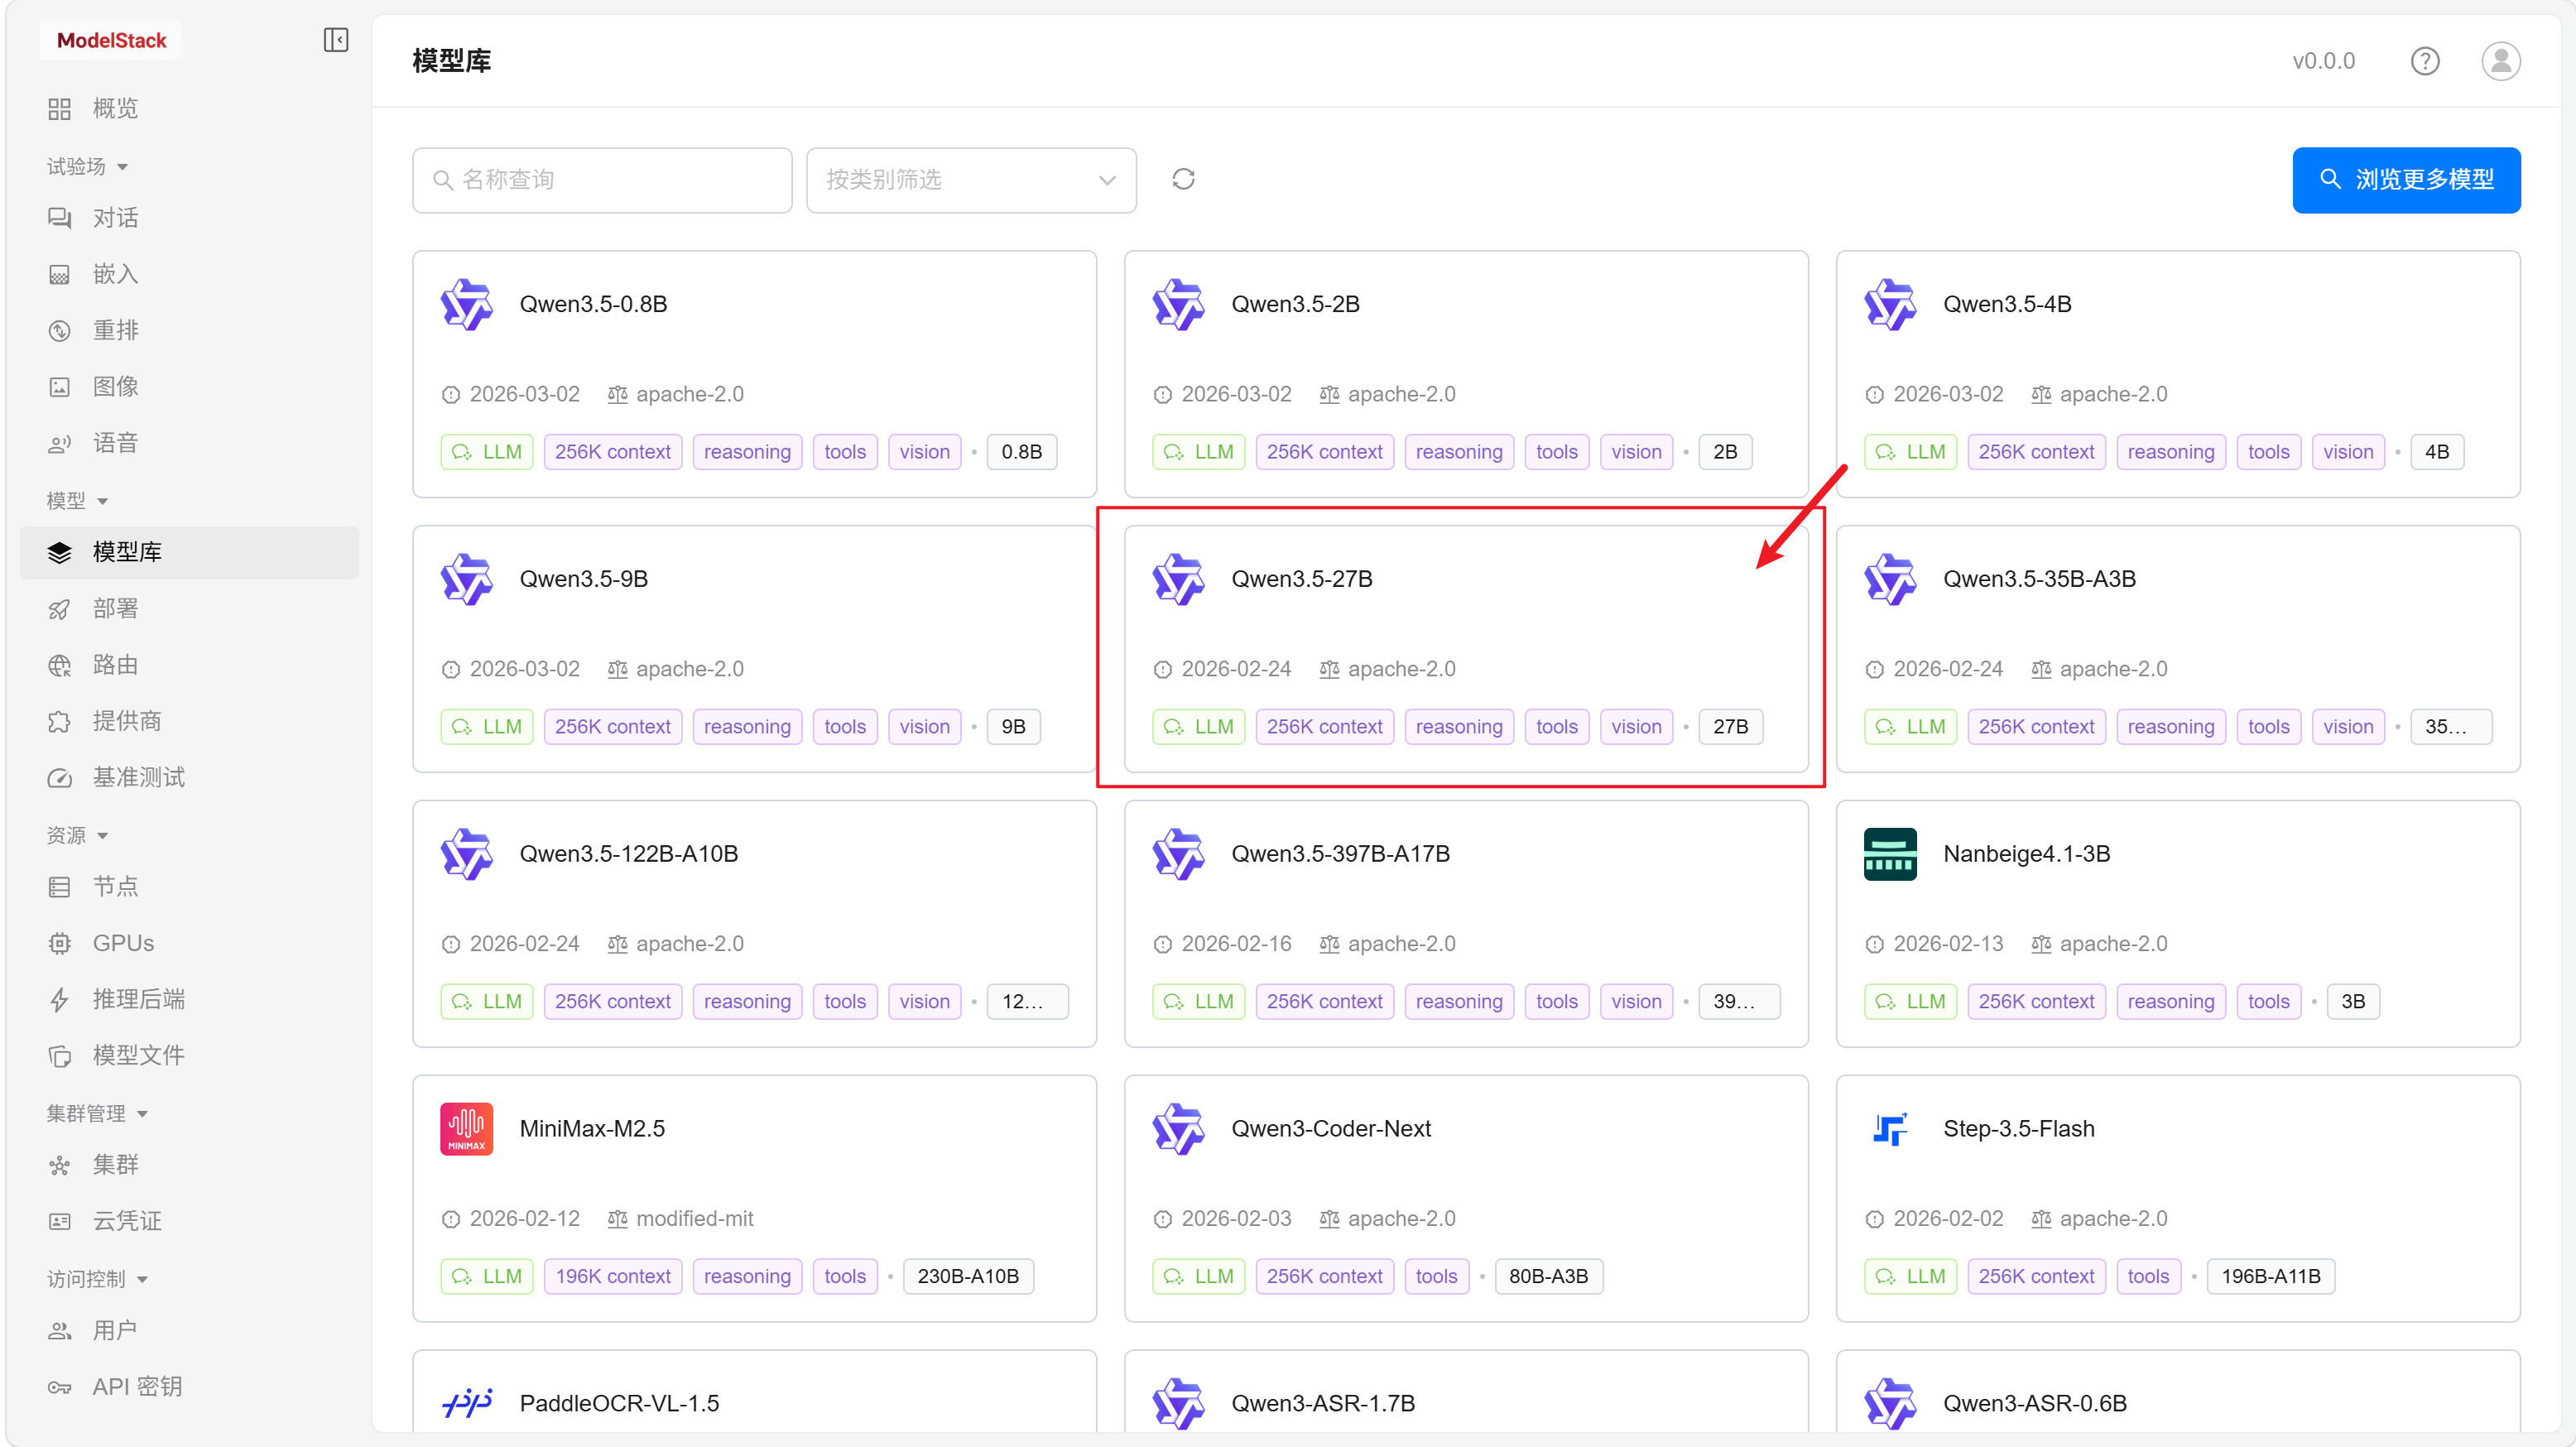Screen dimensions: 2576x1447
Task: Collapse the 集群管理 sidebar section
Action: (97, 1113)
